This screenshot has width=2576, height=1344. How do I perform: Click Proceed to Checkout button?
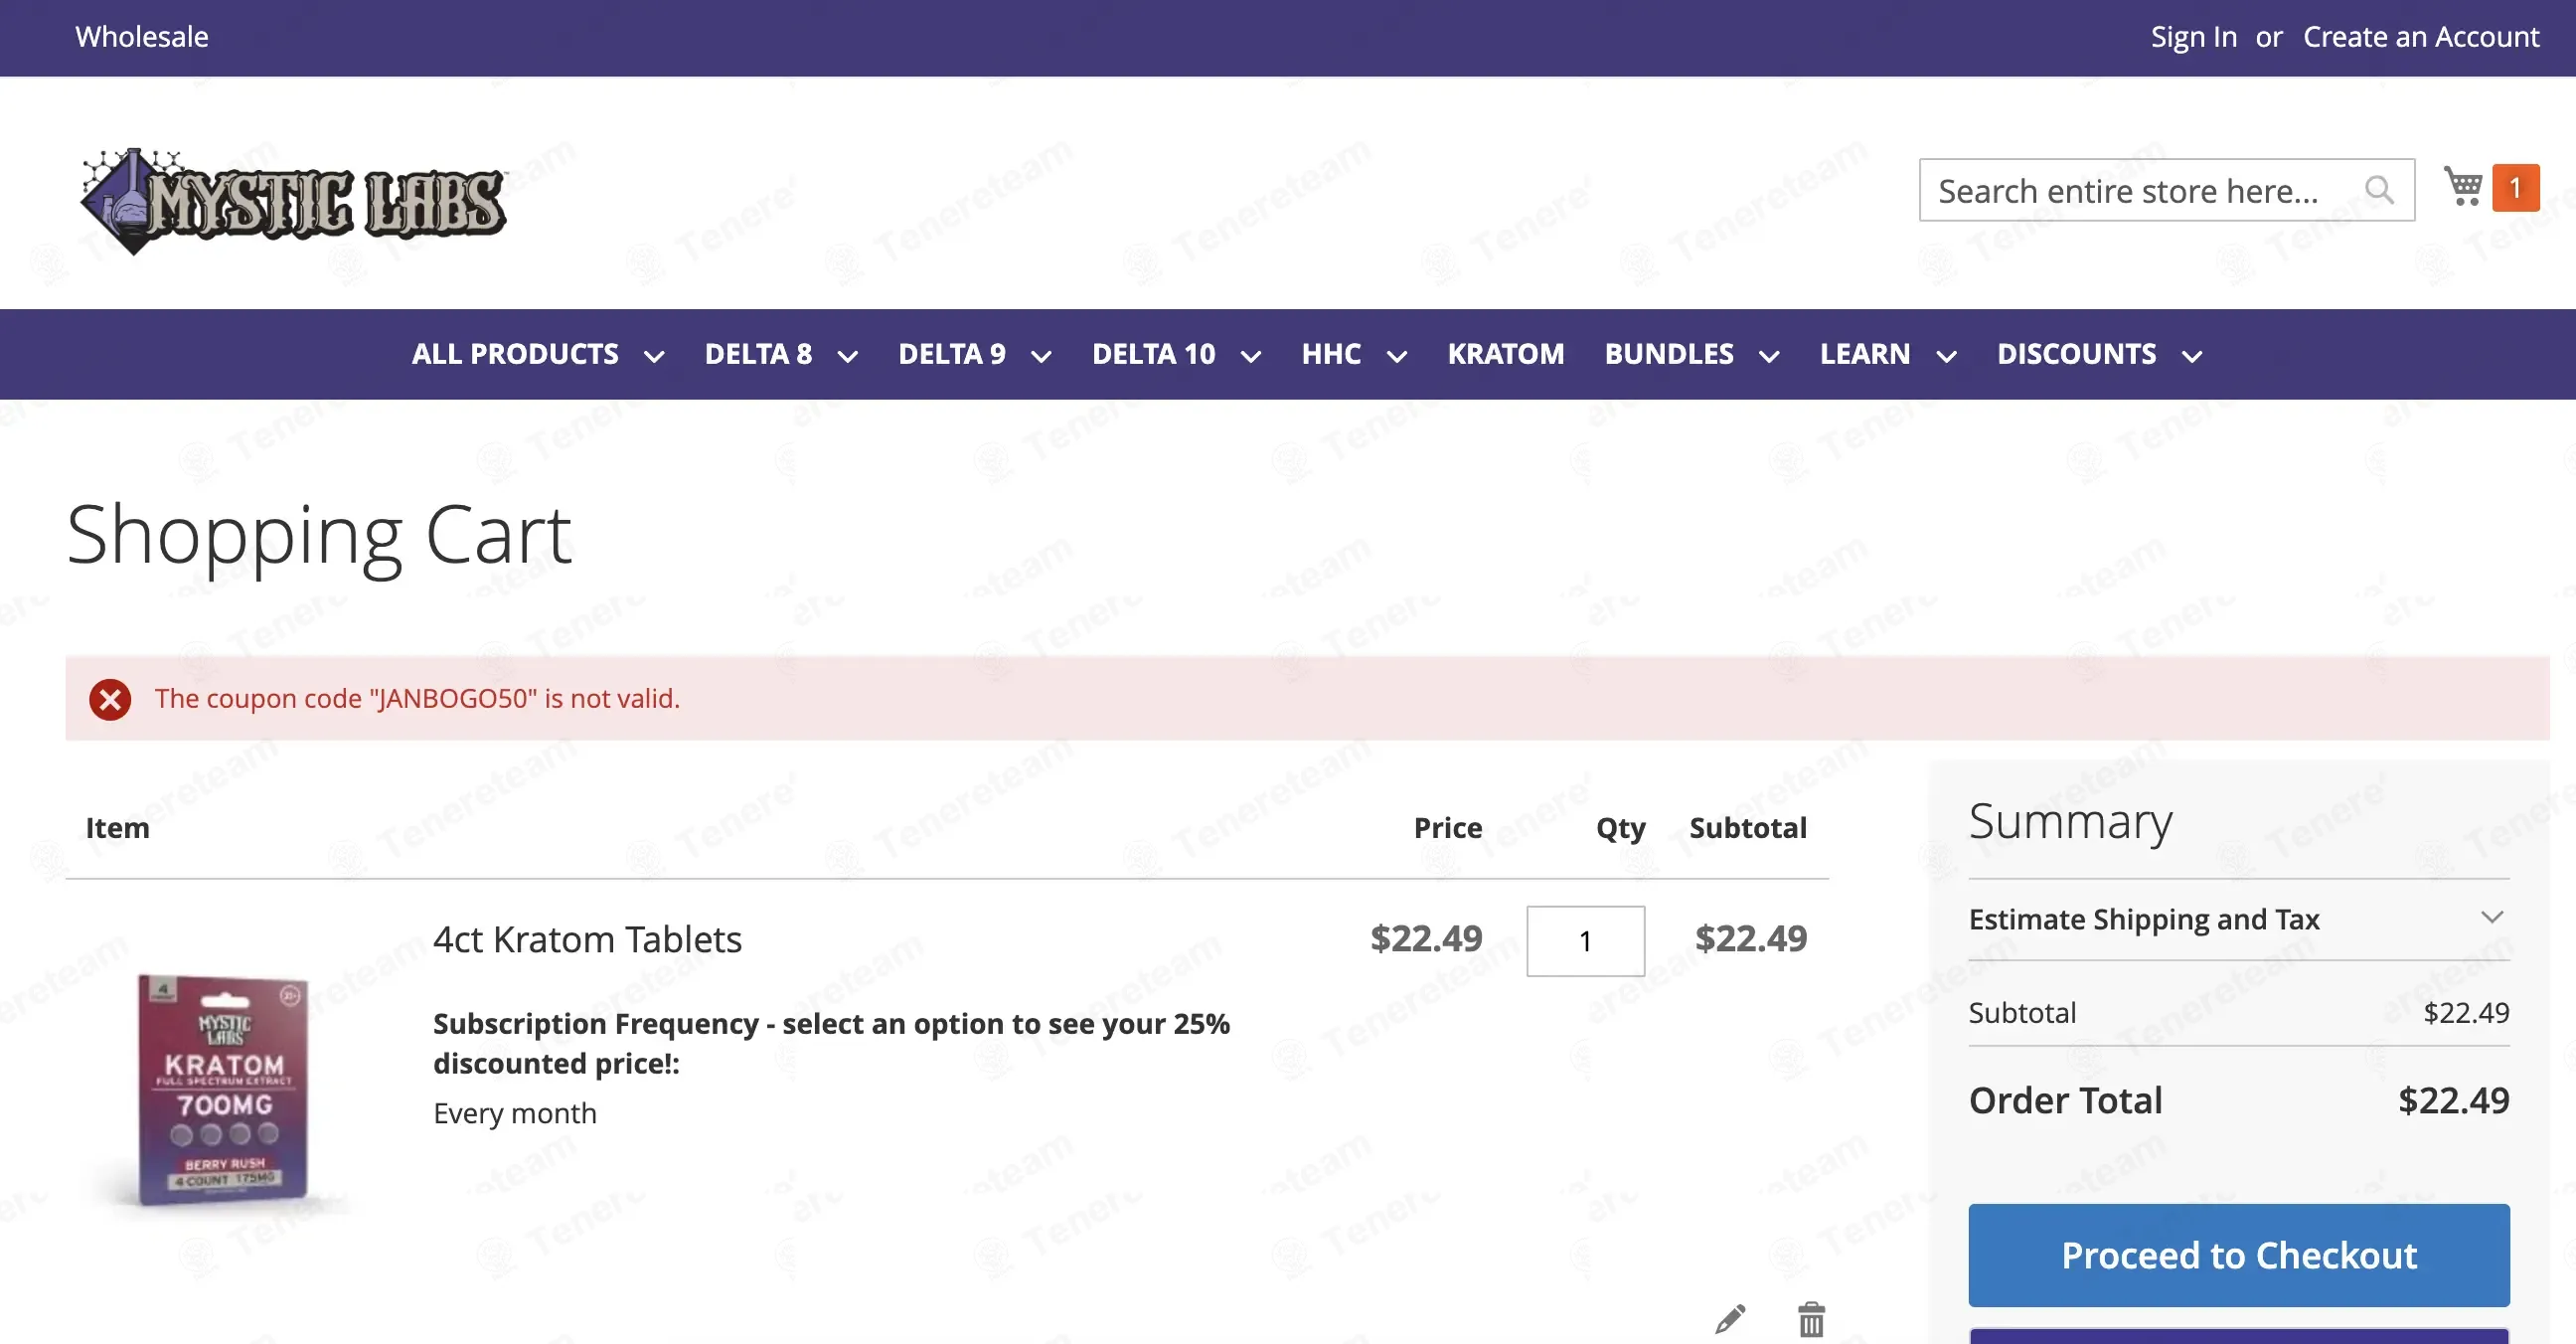click(x=2238, y=1255)
